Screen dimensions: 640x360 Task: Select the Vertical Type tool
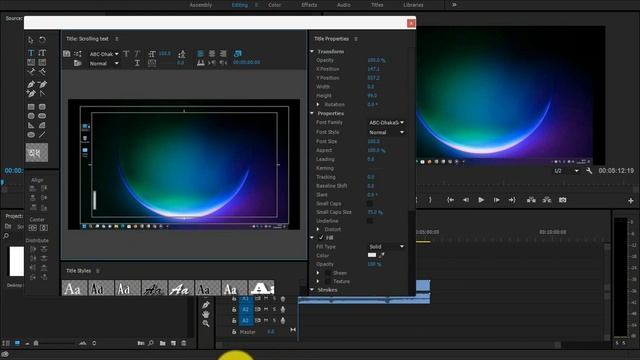42,53
